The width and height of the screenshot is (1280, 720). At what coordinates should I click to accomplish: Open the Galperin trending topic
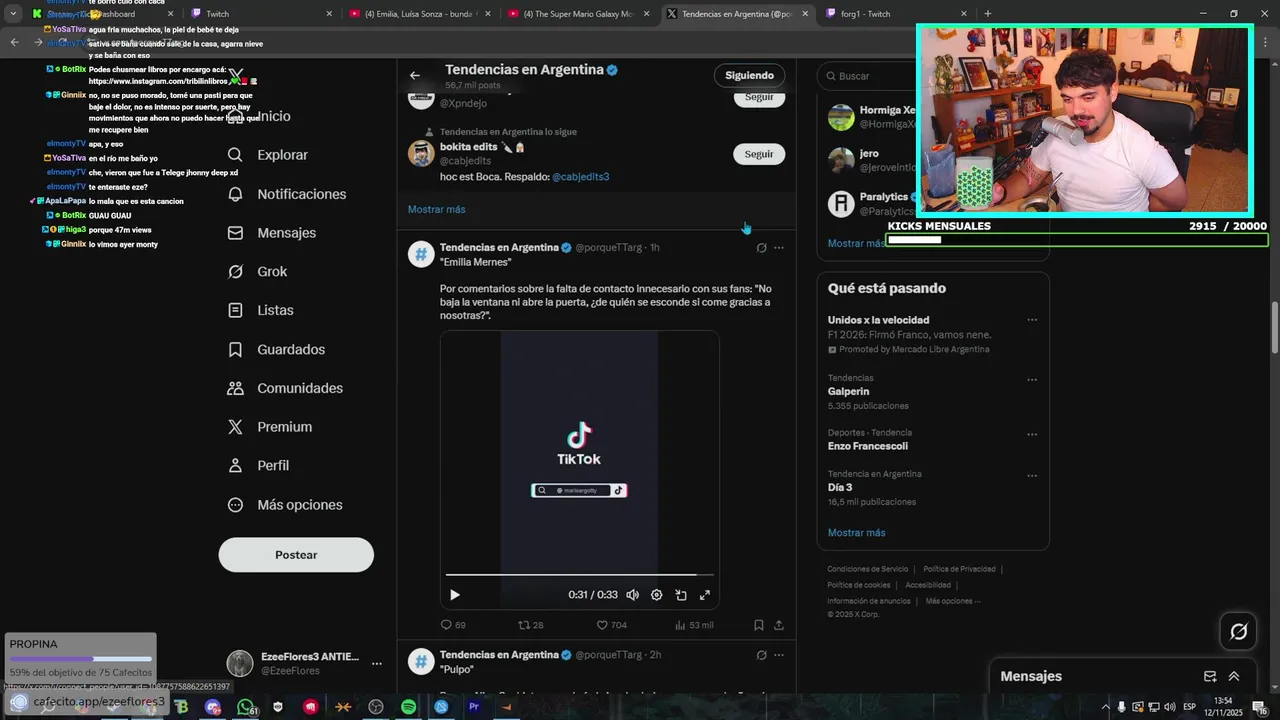(x=848, y=392)
